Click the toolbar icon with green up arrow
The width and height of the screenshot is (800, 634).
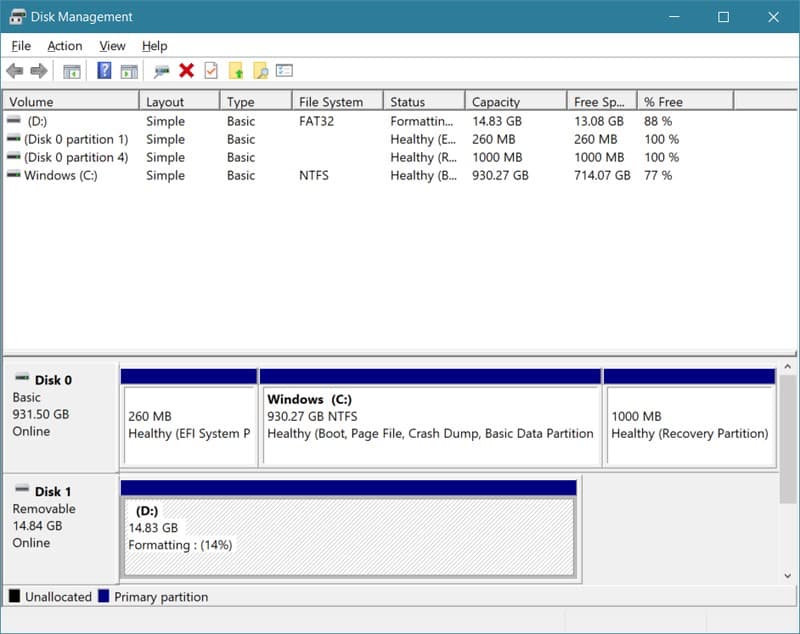(236, 71)
